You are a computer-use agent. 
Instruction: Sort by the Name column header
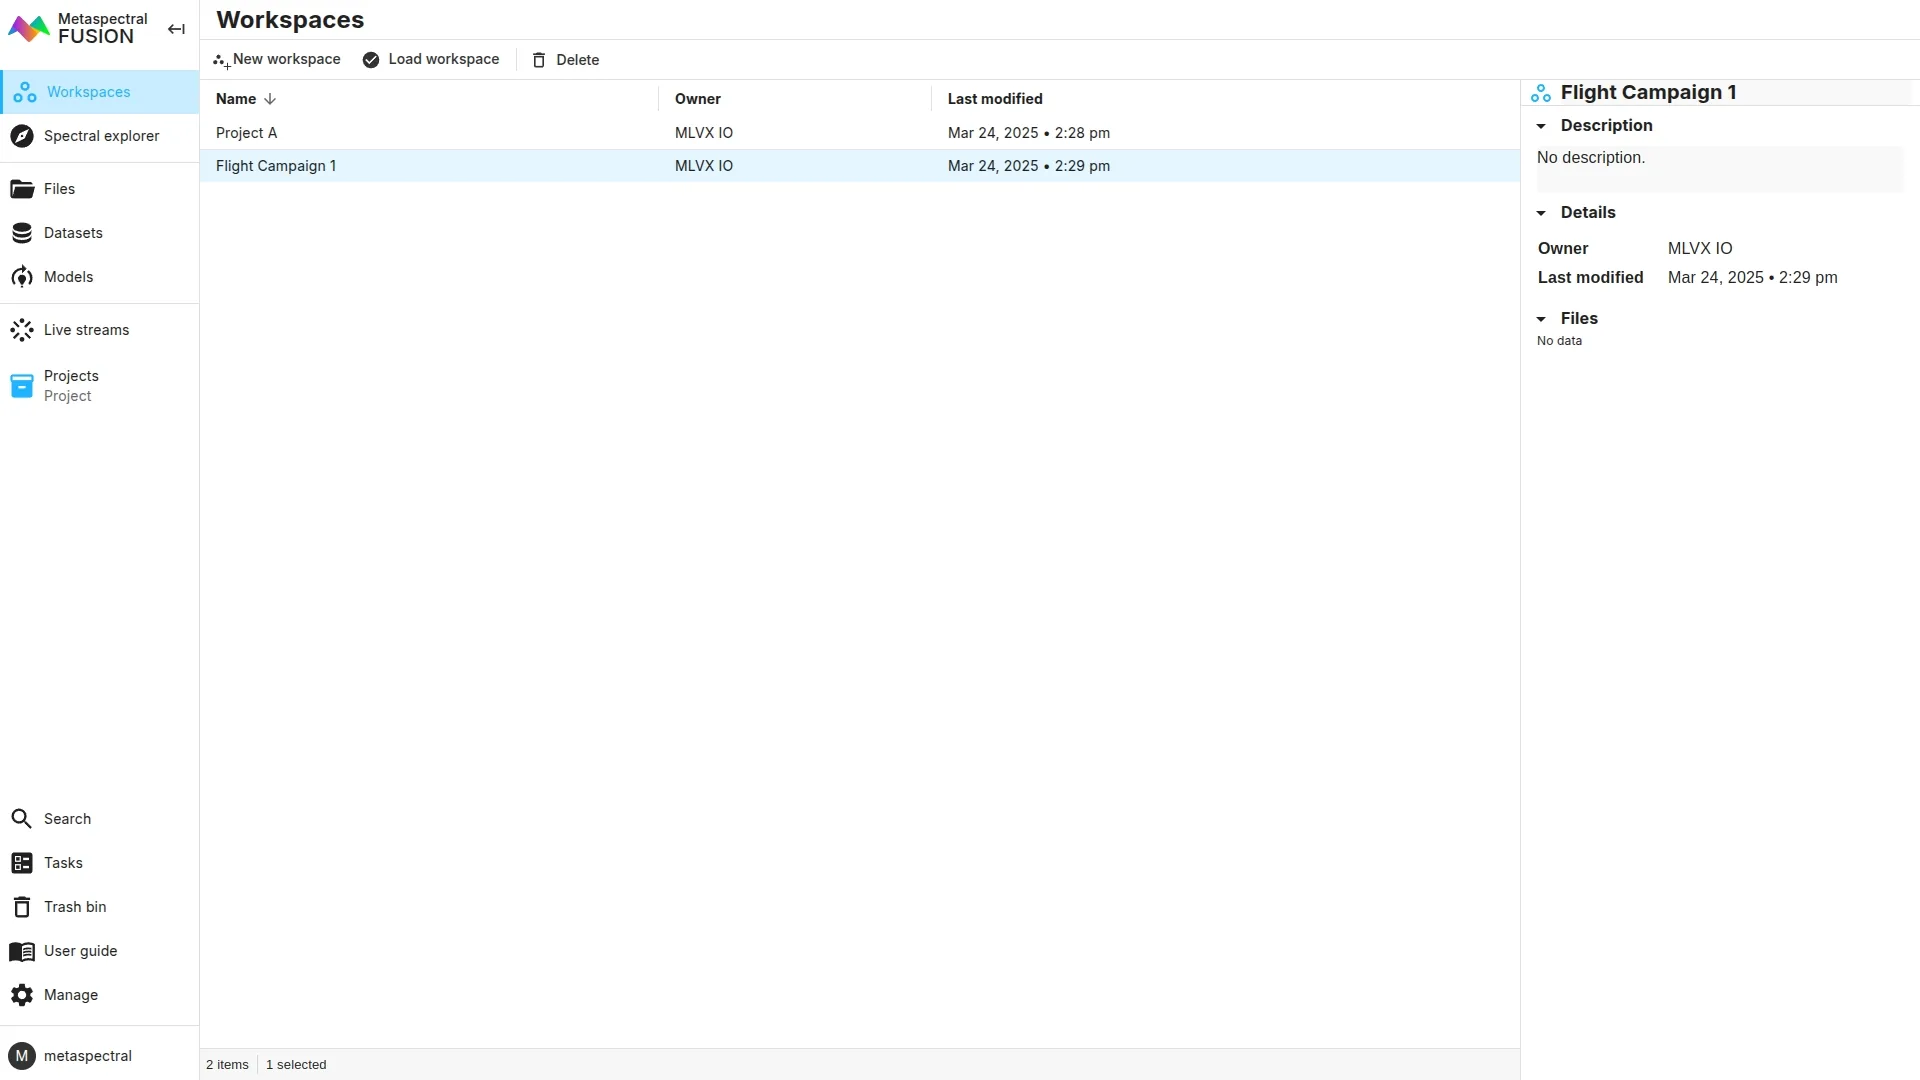click(x=236, y=99)
